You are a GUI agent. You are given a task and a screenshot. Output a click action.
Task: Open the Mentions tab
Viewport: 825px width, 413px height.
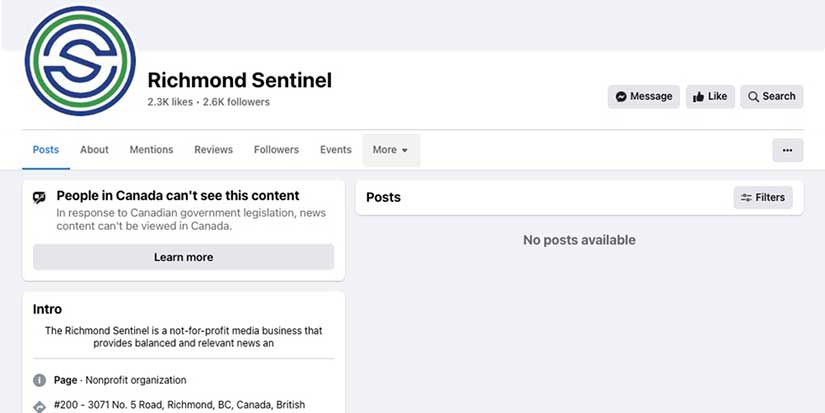tap(151, 150)
